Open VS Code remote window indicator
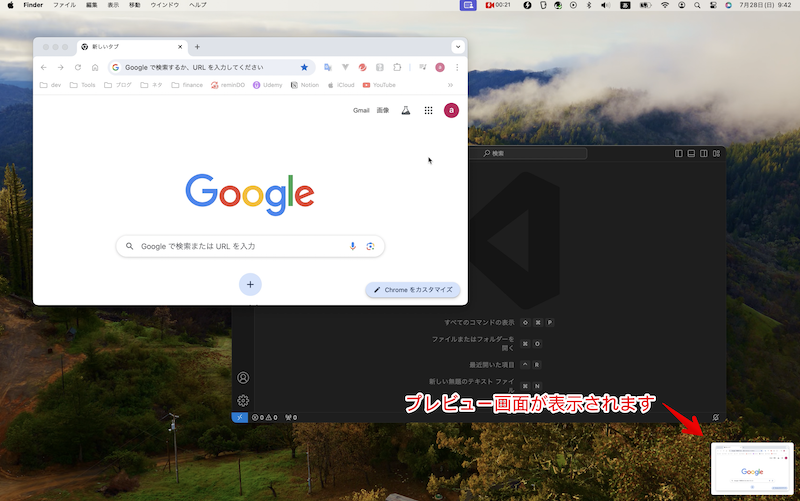The image size is (800, 501). pyautogui.click(x=240, y=417)
